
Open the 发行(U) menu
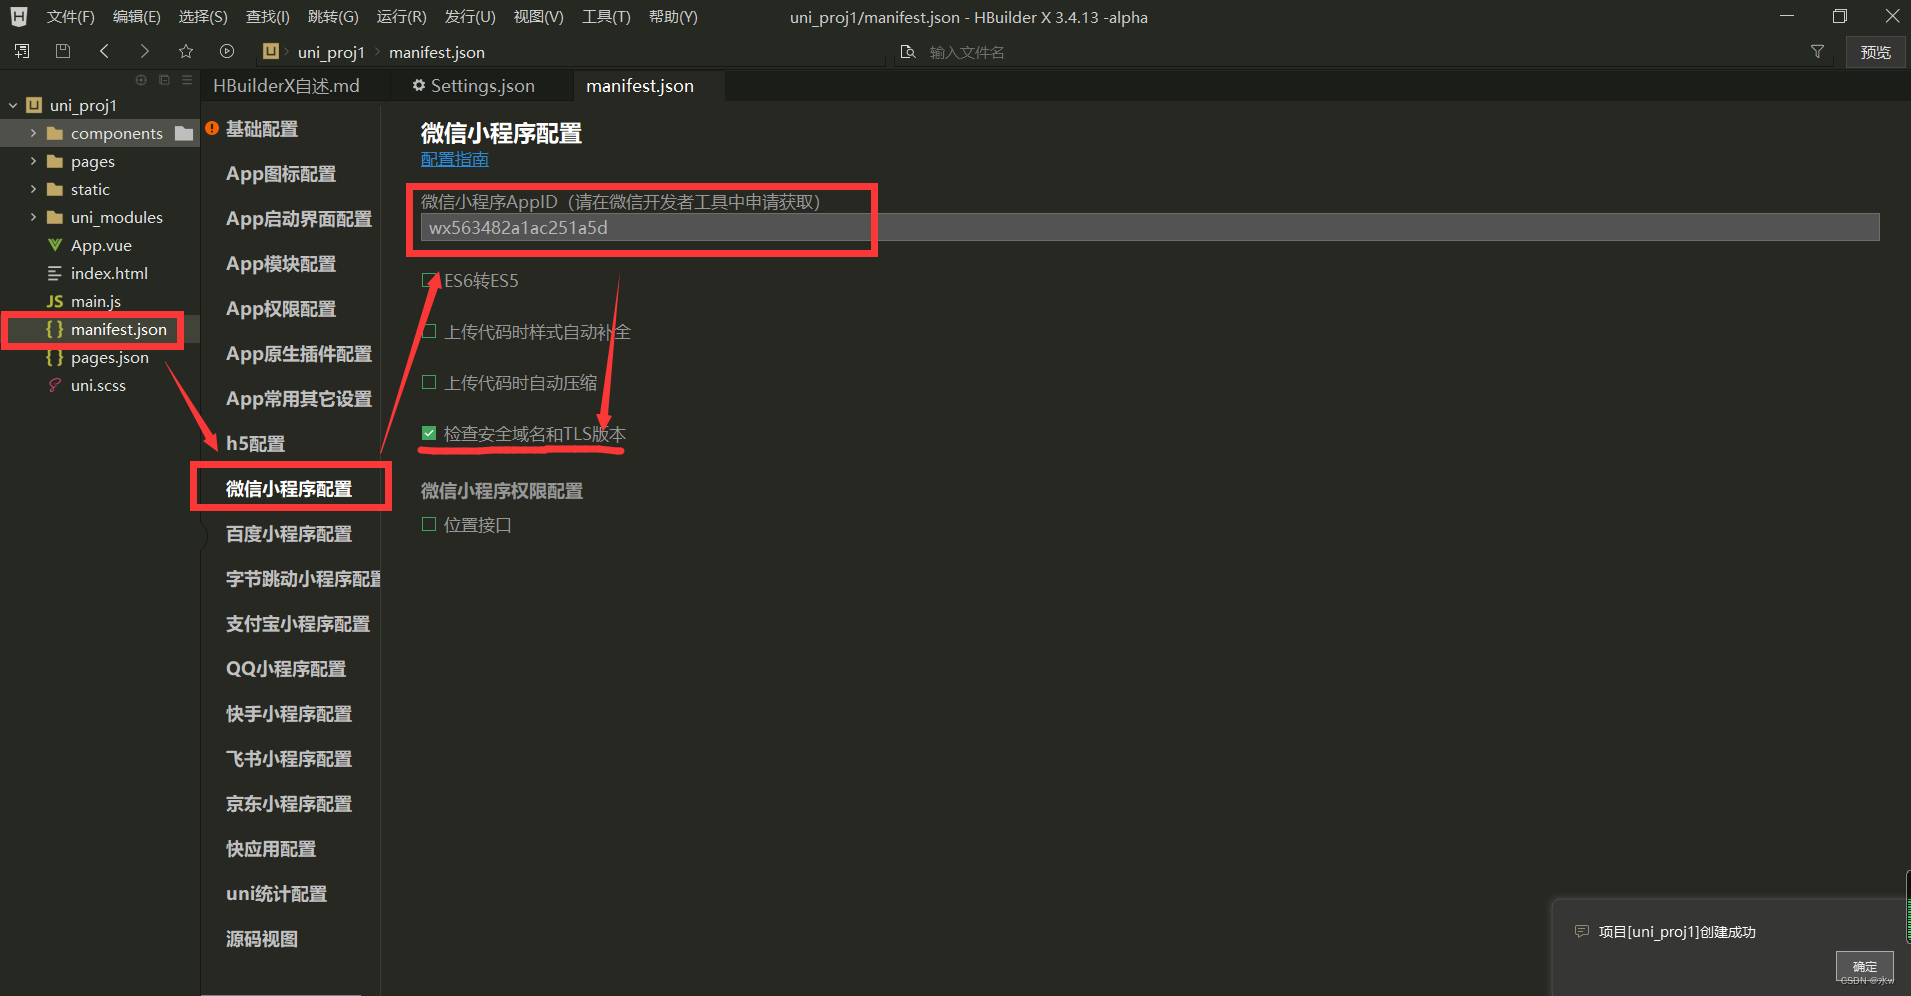pos(470,17)
